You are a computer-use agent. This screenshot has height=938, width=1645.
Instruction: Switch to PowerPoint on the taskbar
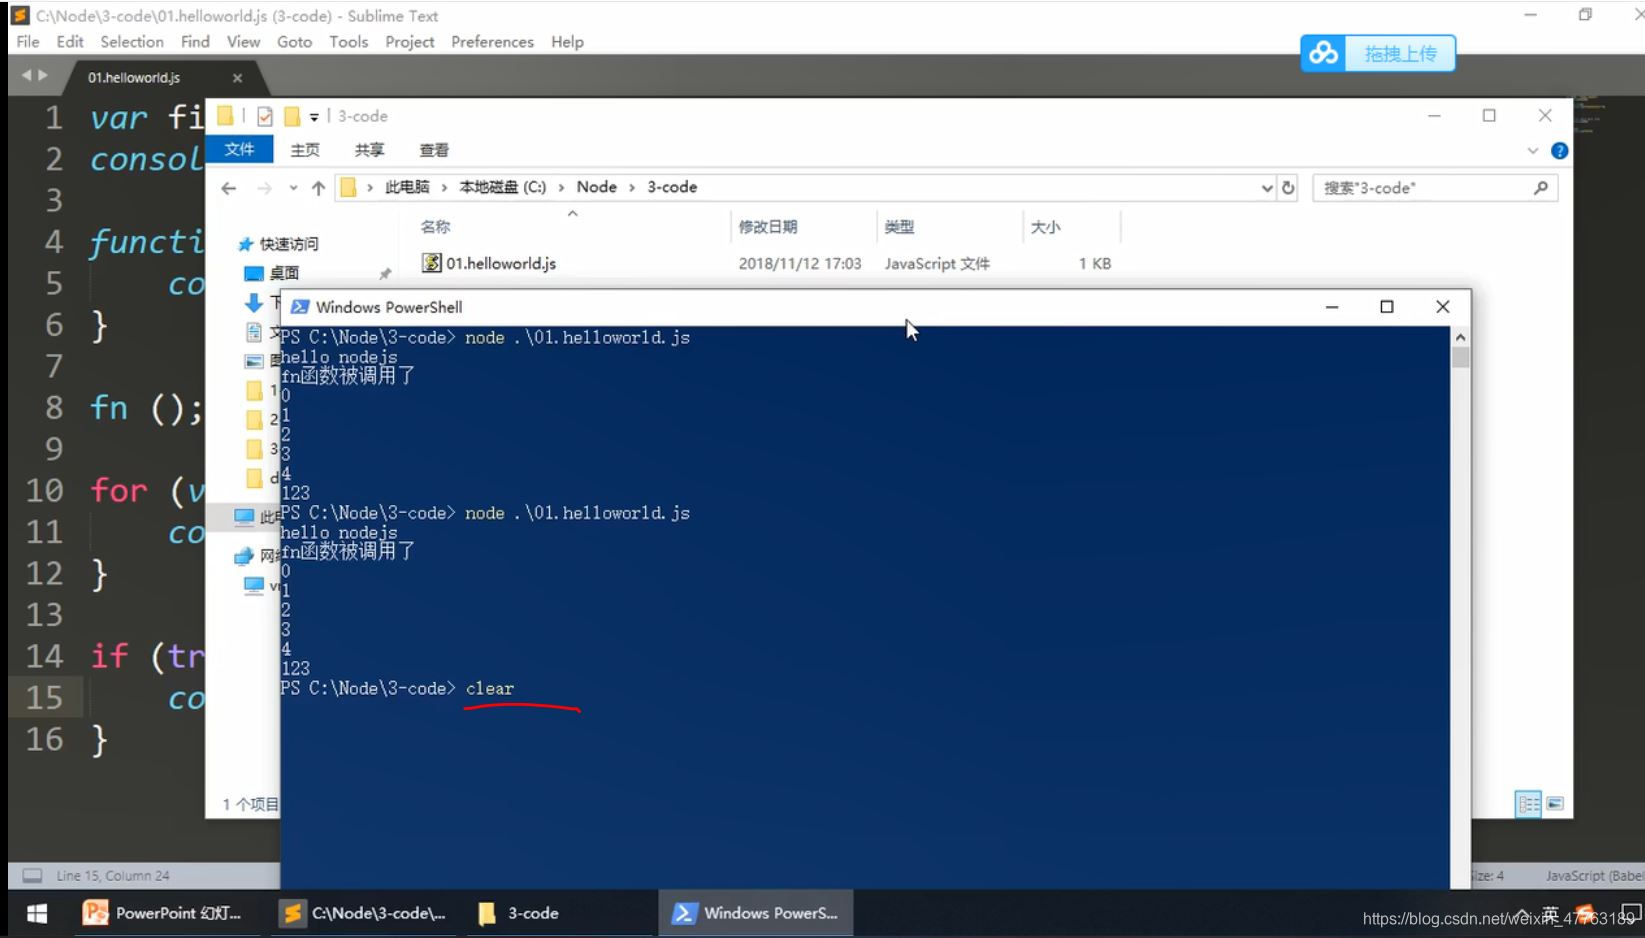[164, 913]
